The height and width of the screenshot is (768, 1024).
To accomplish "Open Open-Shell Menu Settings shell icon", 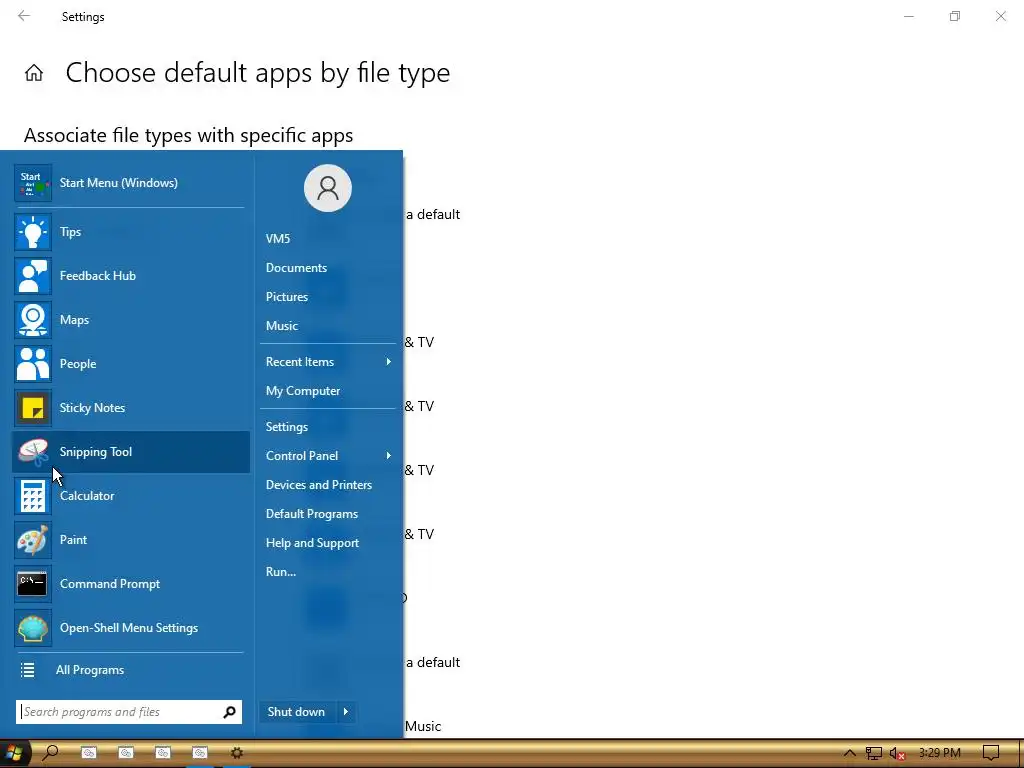I will tap(33, 628).
